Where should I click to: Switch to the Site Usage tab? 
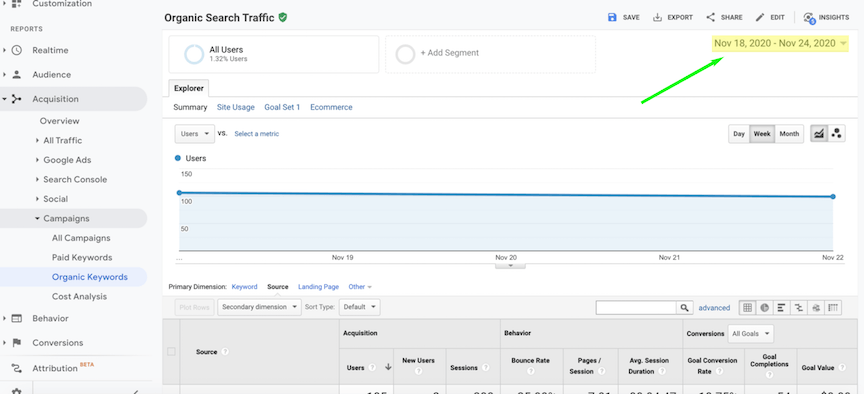point(236,107)
